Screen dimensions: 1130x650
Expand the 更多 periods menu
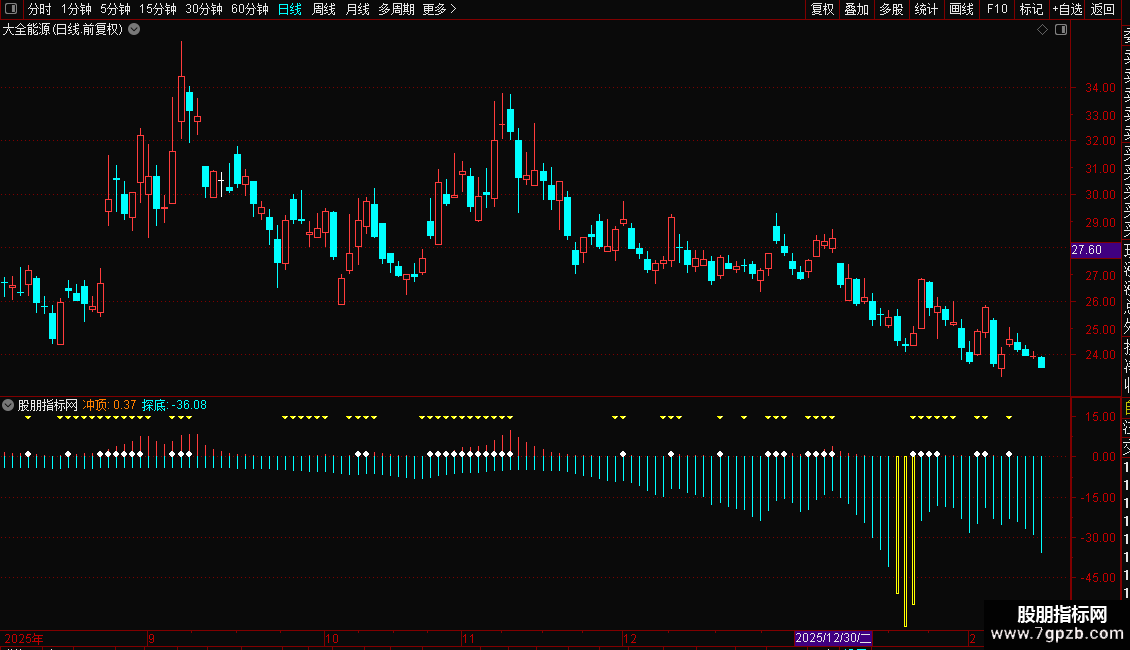tap(440, 9)
